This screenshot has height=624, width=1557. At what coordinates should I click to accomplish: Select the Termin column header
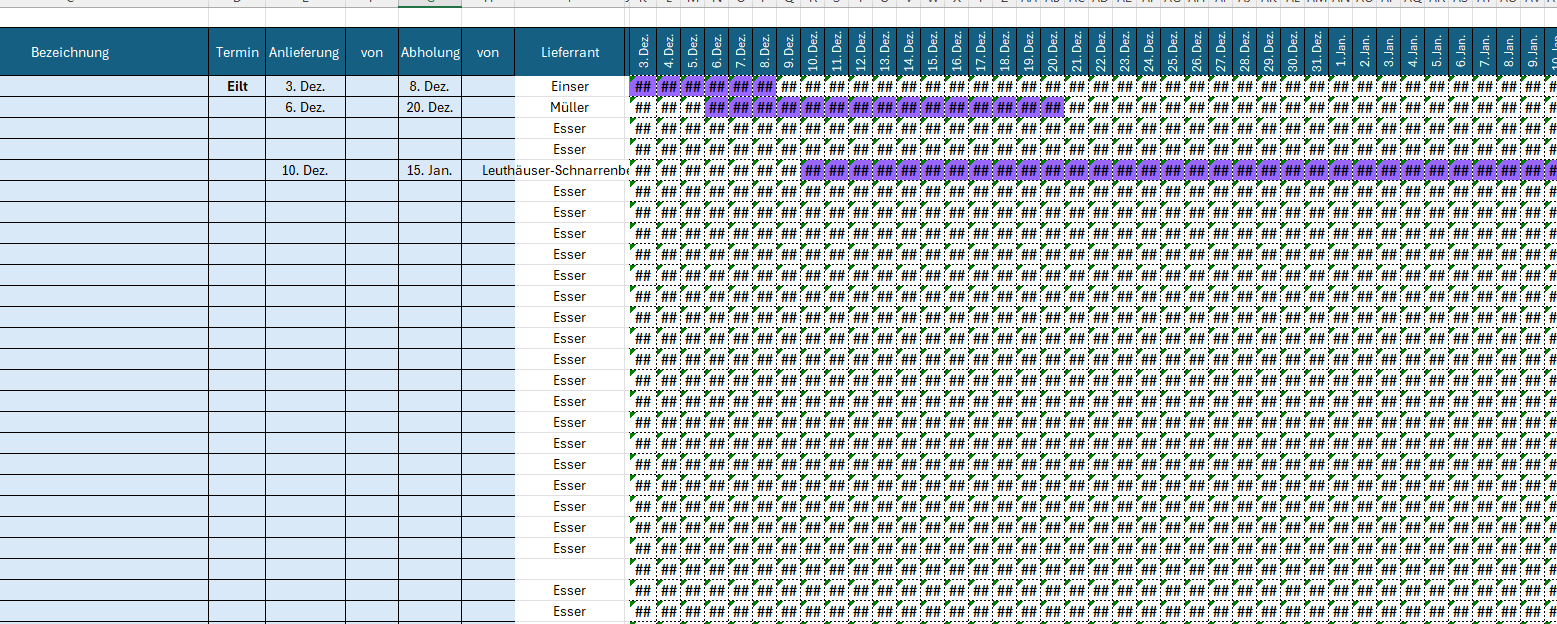pyautogui.click(x=237, y=52)
